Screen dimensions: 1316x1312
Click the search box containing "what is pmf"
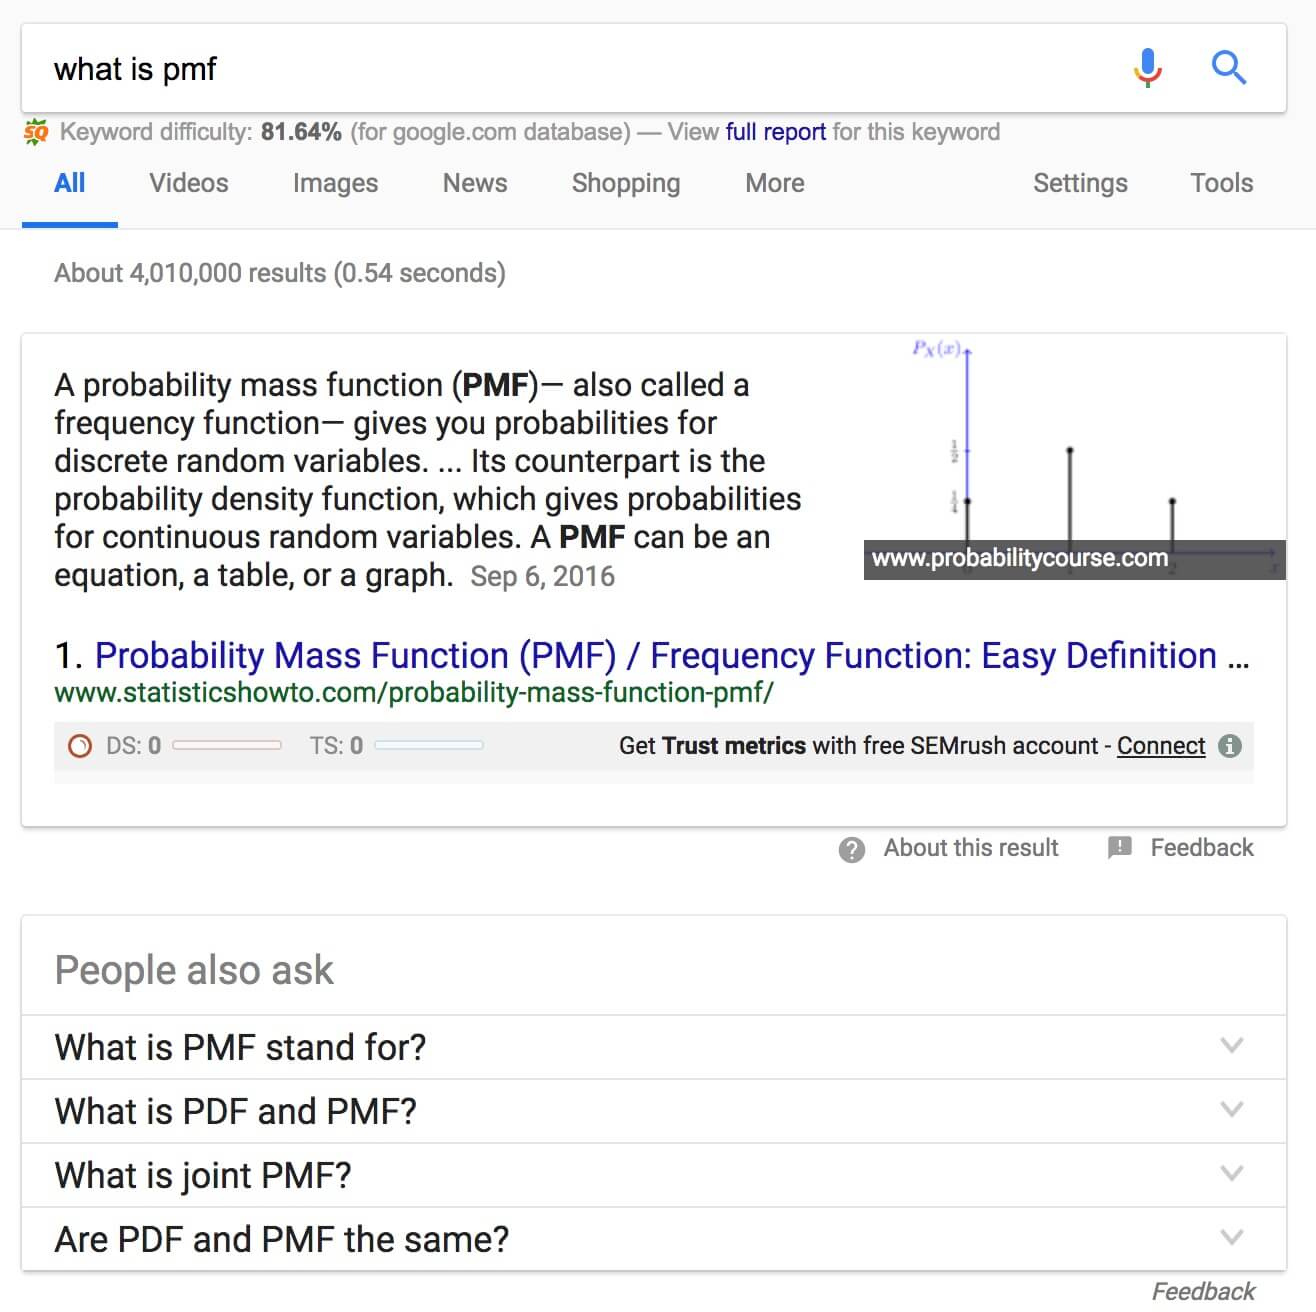pyautogui.click(x=560, y=68)
